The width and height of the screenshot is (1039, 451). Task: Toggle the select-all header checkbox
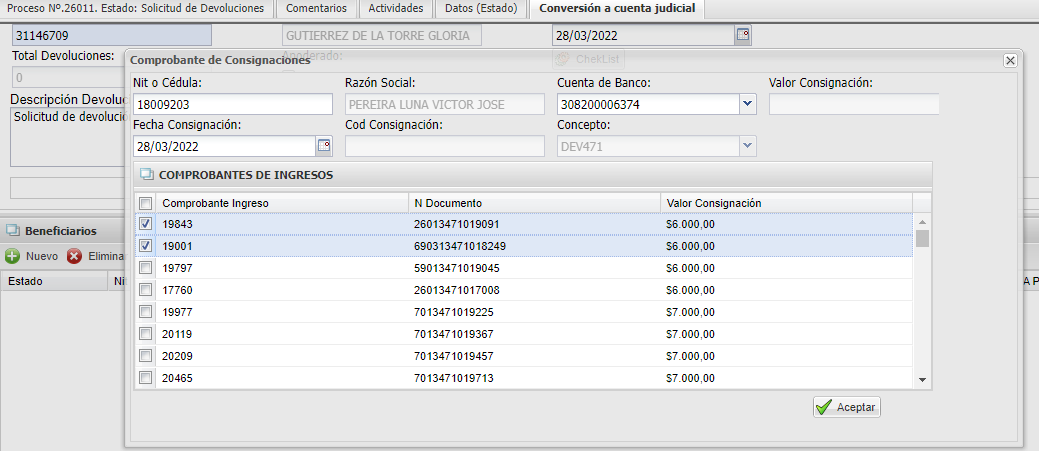pyautogui.click(x=146, y=203)
